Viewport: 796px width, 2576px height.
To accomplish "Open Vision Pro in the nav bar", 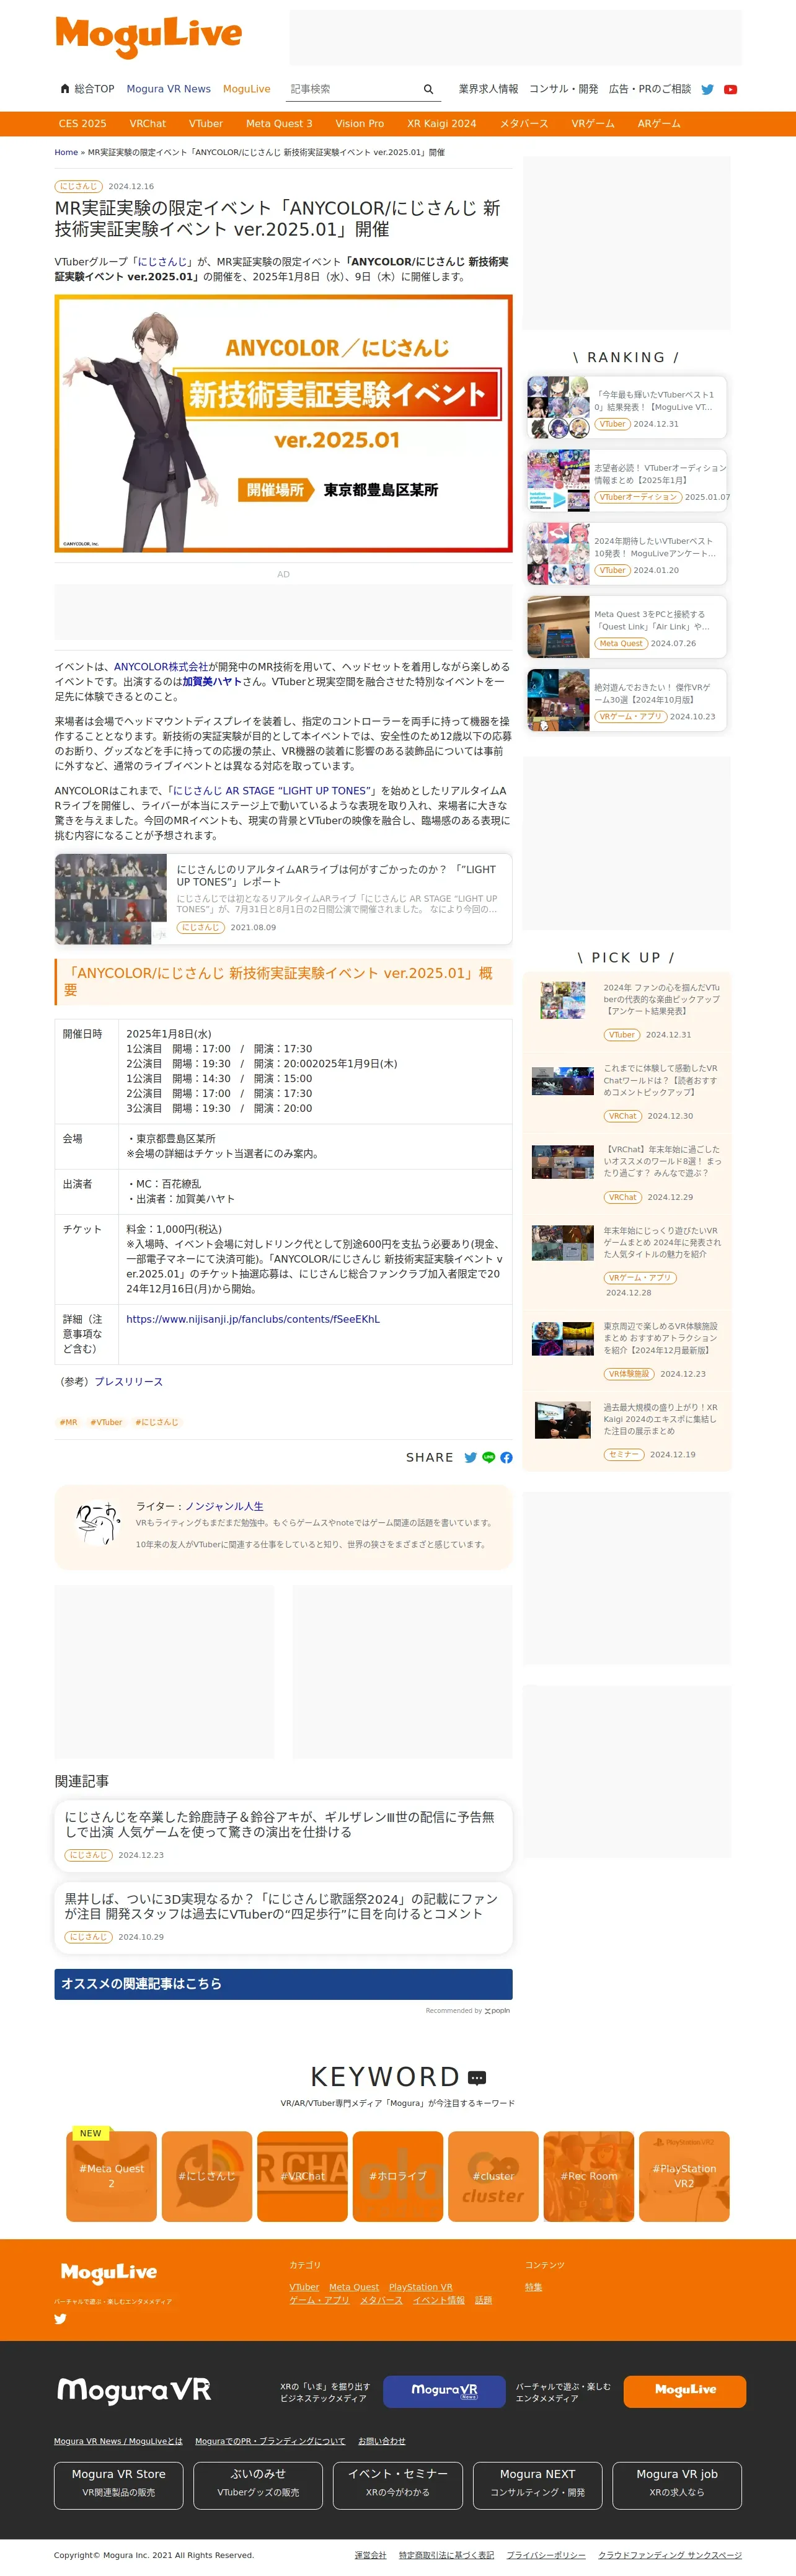I will click(359, 124).
